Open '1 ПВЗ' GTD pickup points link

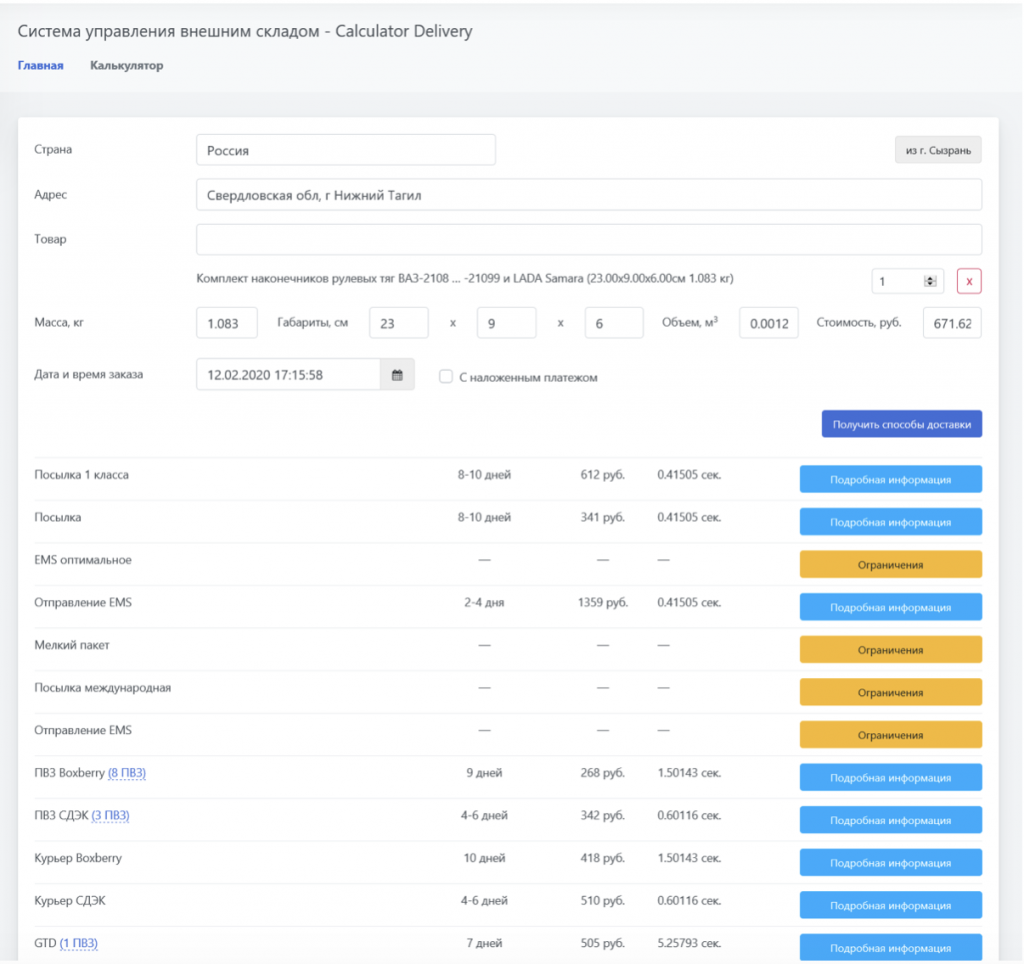78,943
